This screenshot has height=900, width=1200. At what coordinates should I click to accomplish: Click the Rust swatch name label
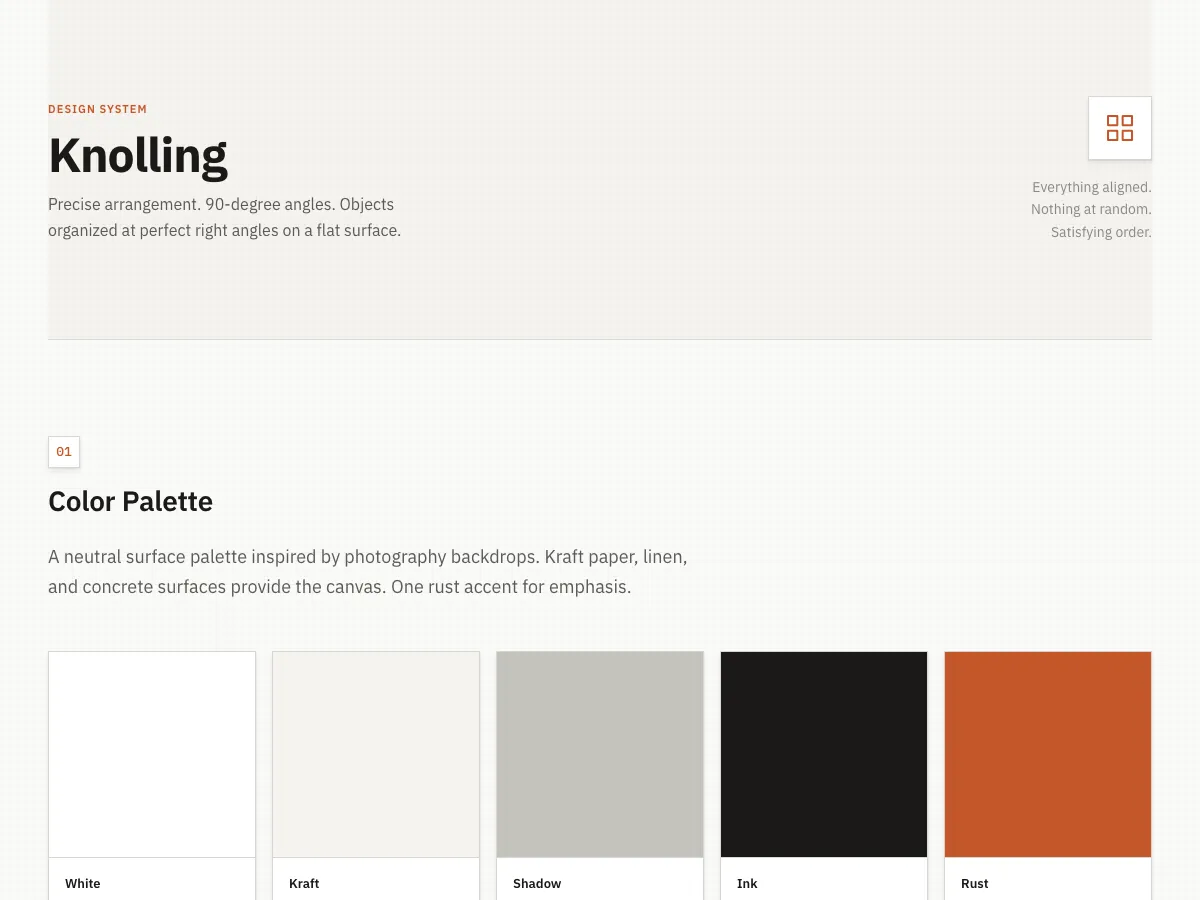(x=974, y=883)
